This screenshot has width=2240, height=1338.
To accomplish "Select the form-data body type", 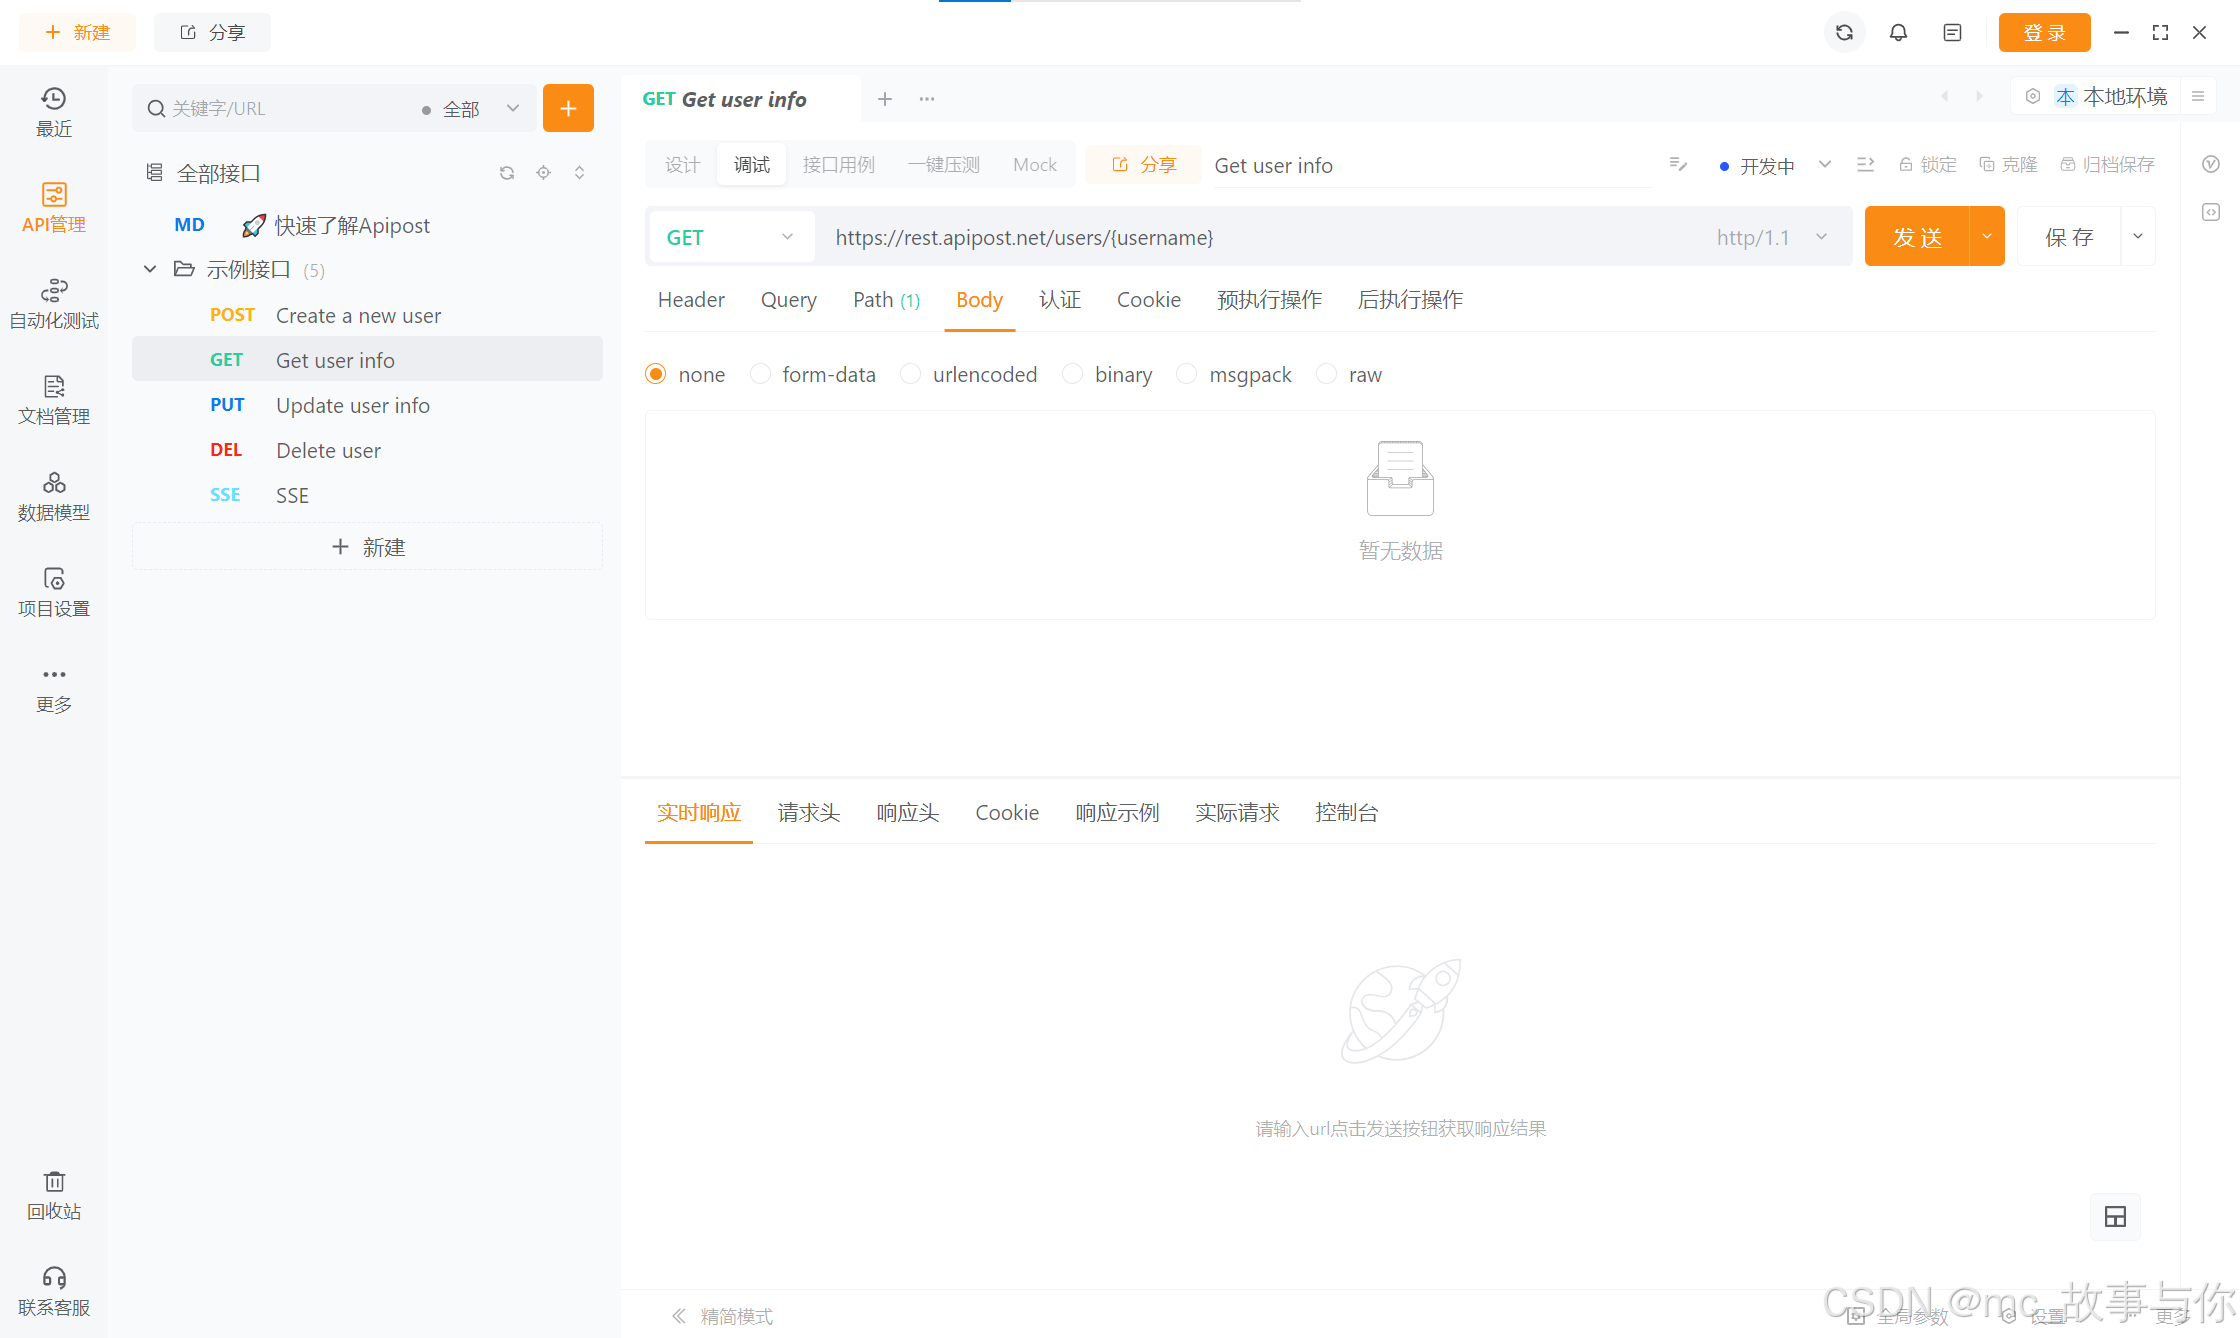I will [x=761, y=374].
